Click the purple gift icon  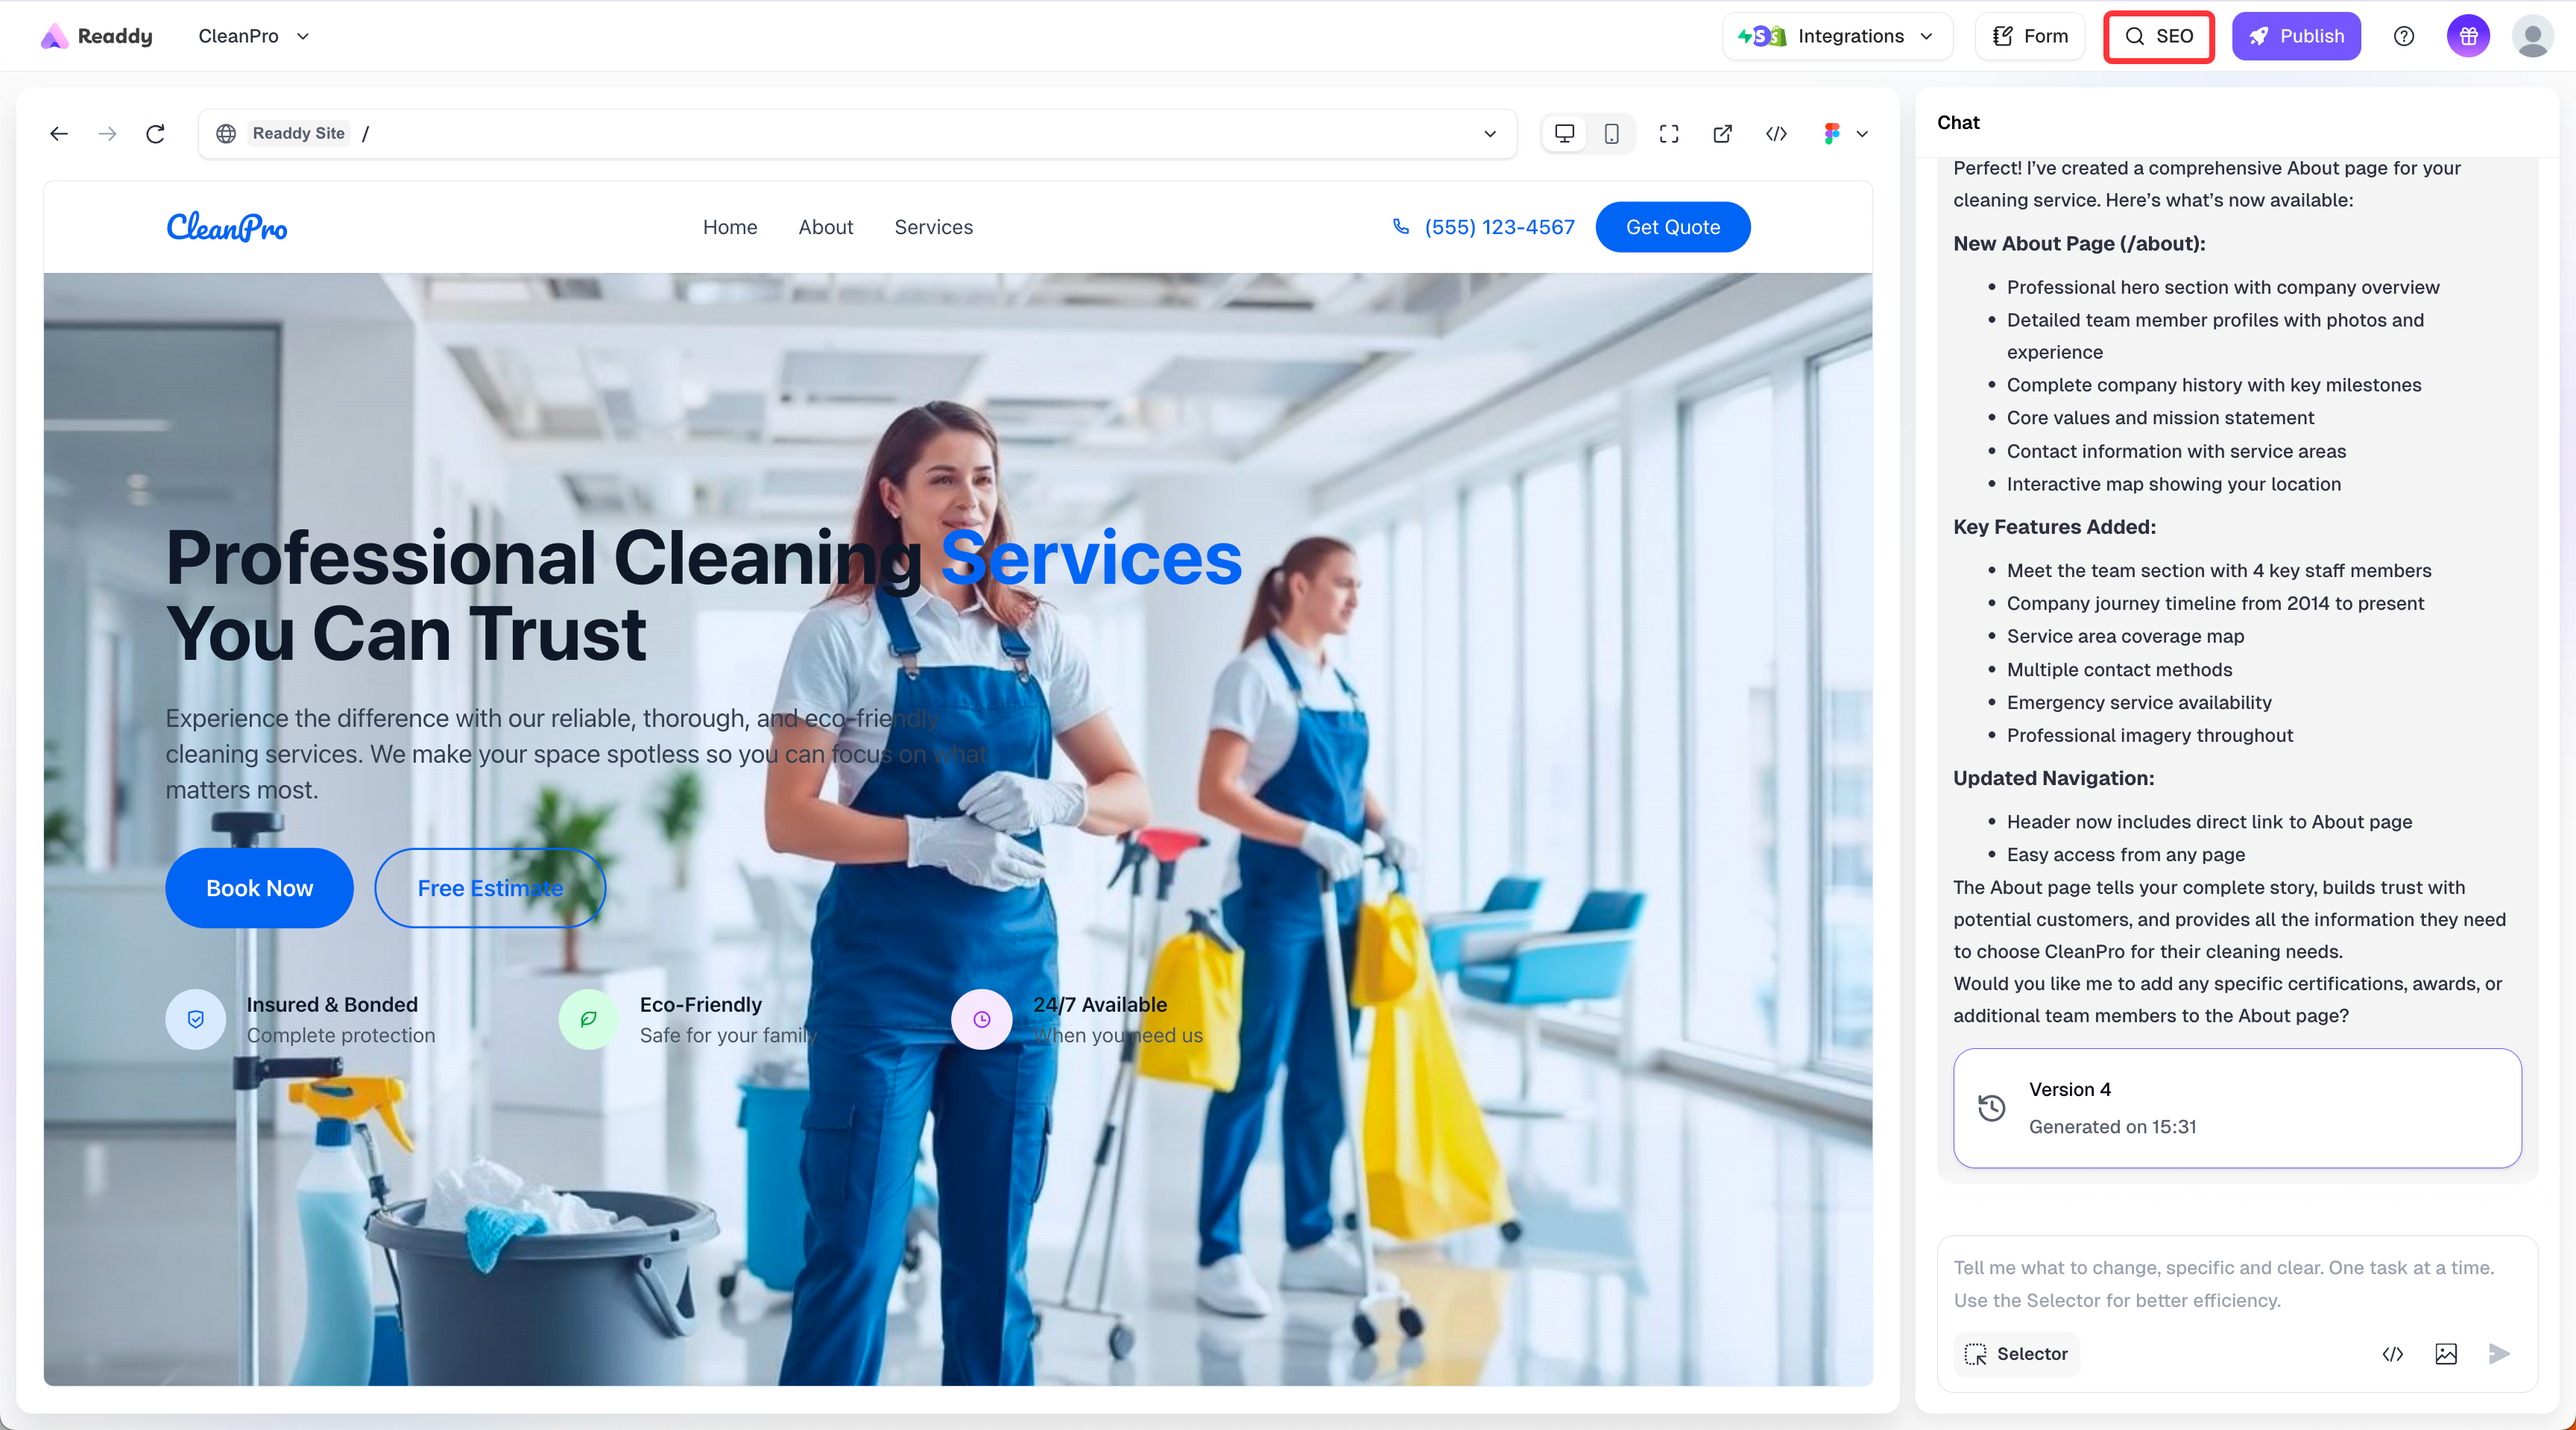tap(2468, 36)
